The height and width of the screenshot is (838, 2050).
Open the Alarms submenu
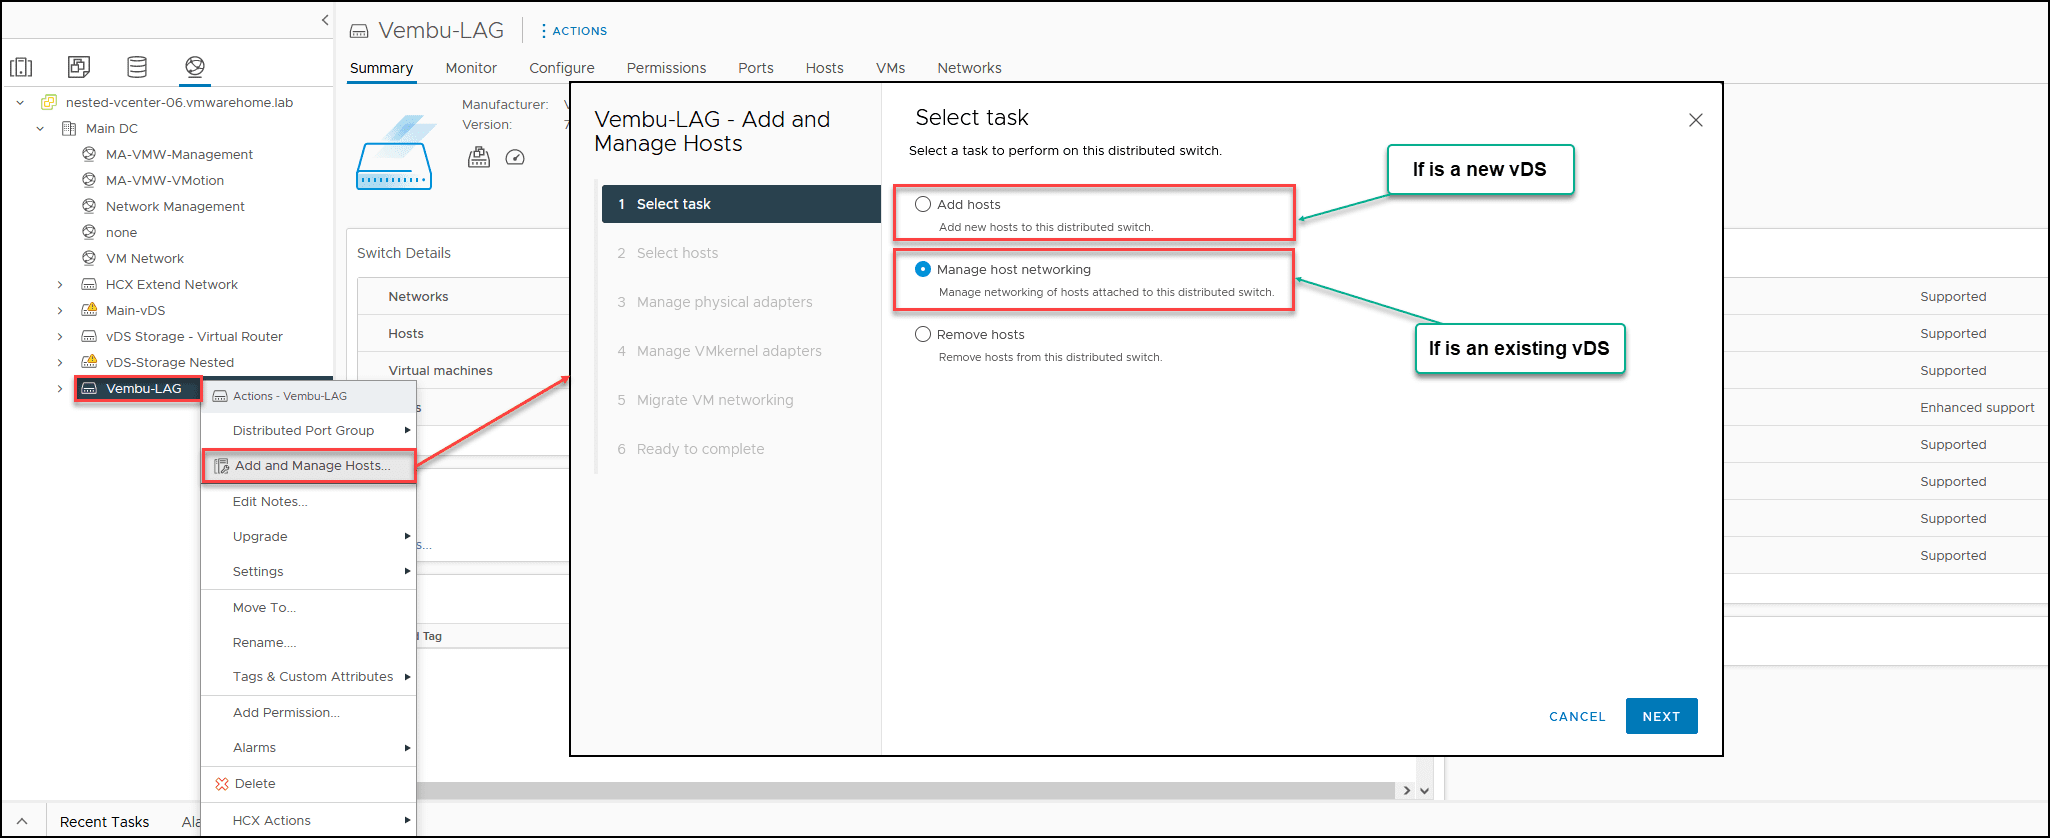coord(309,747)
